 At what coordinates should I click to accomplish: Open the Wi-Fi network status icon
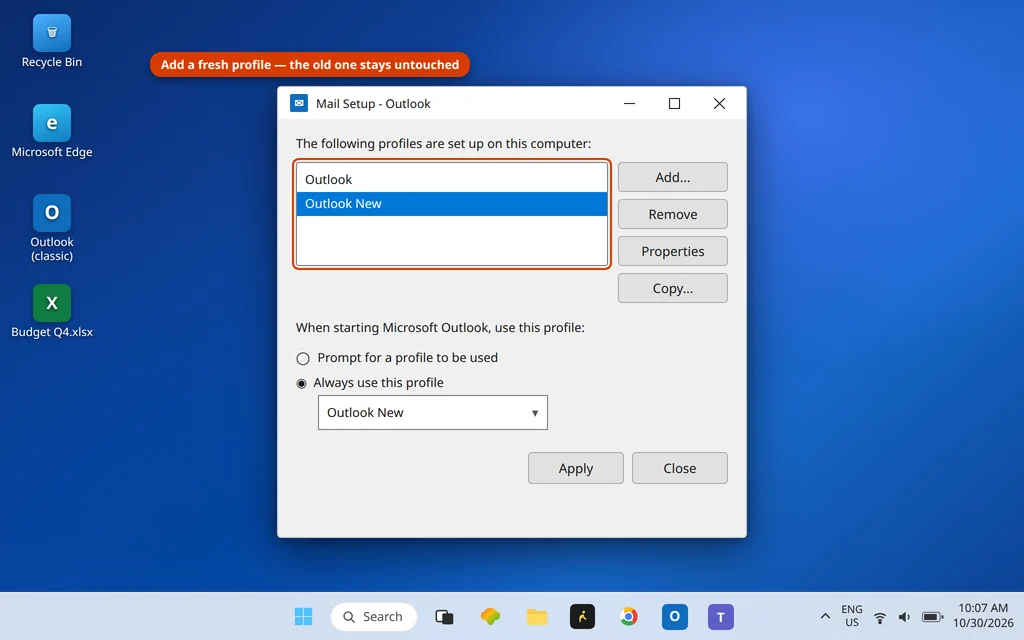880,617
